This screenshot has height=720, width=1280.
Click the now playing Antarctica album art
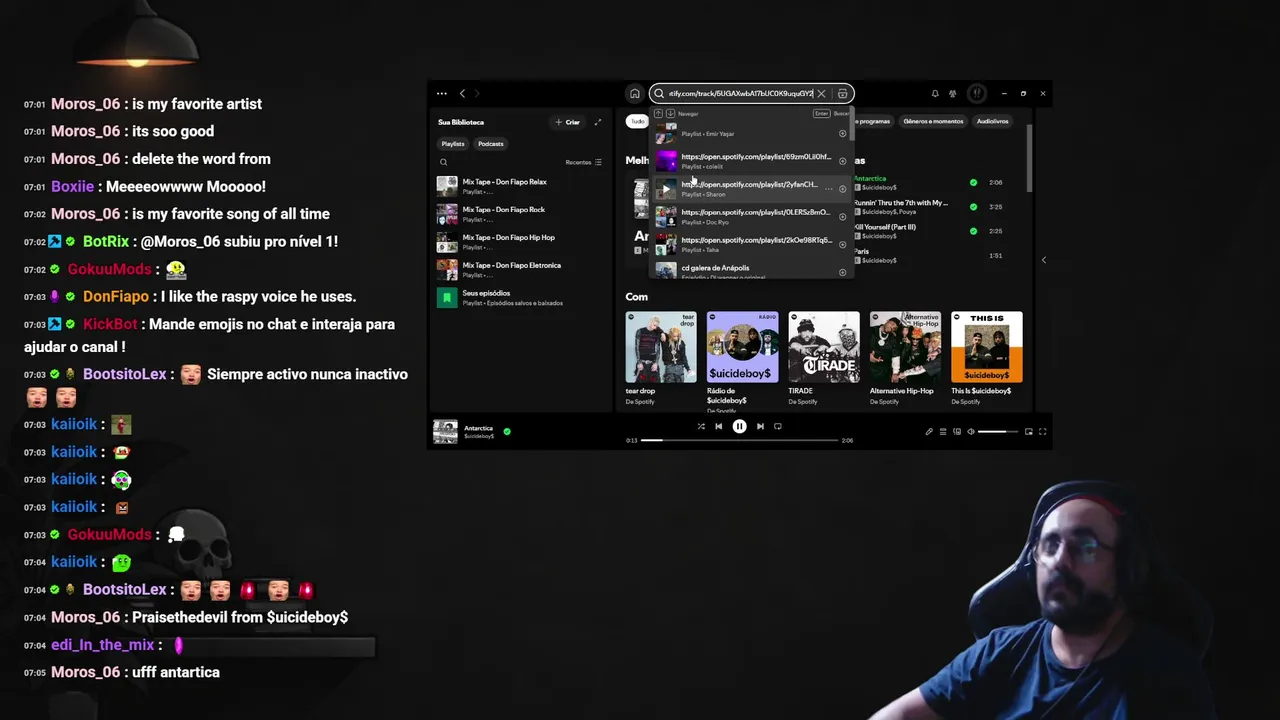pyautogui.click(x=445, y=431)
